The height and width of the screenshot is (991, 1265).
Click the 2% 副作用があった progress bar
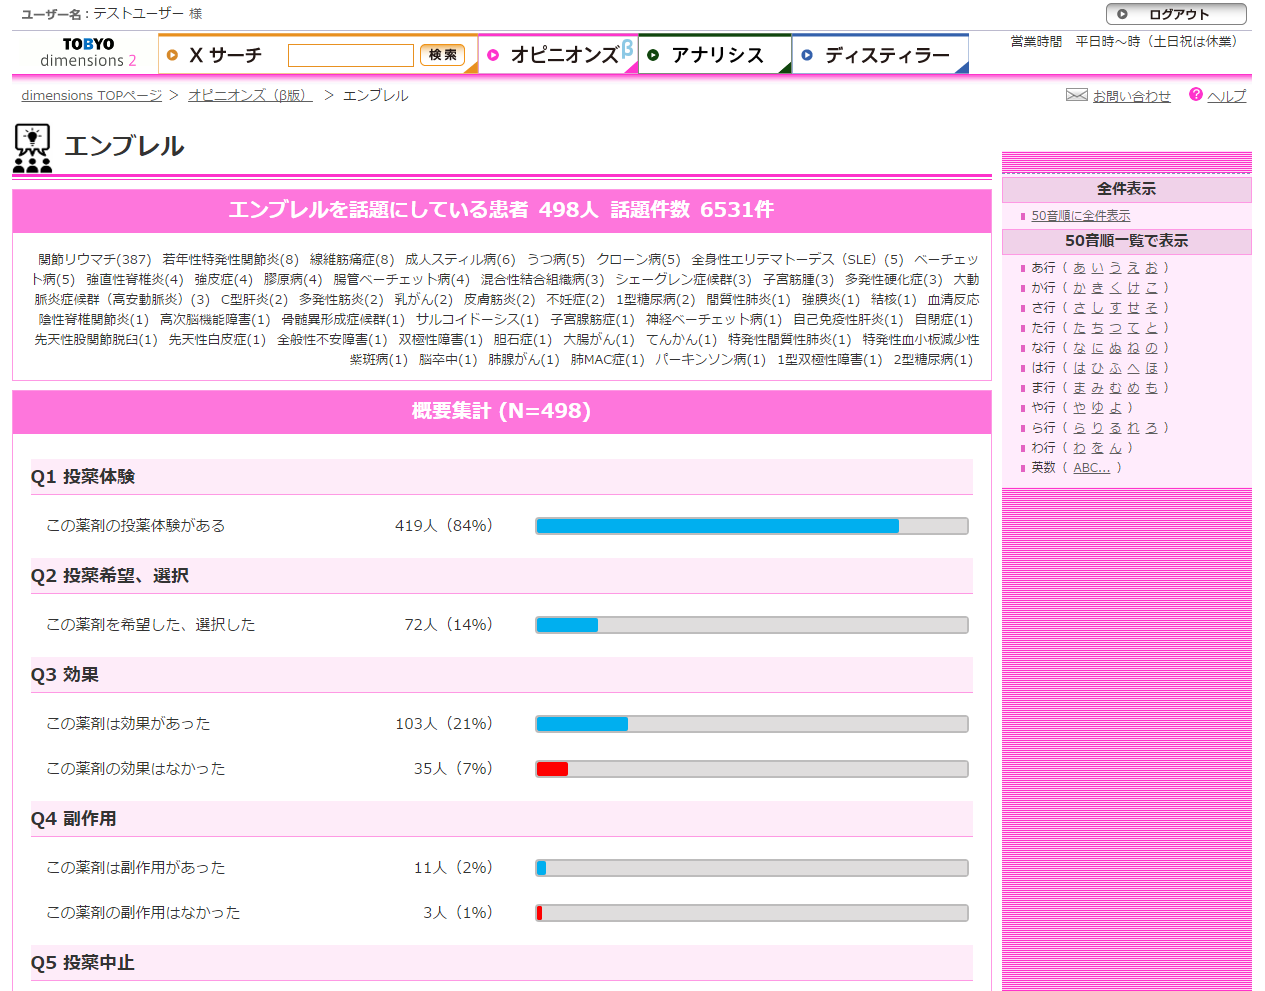752,868
